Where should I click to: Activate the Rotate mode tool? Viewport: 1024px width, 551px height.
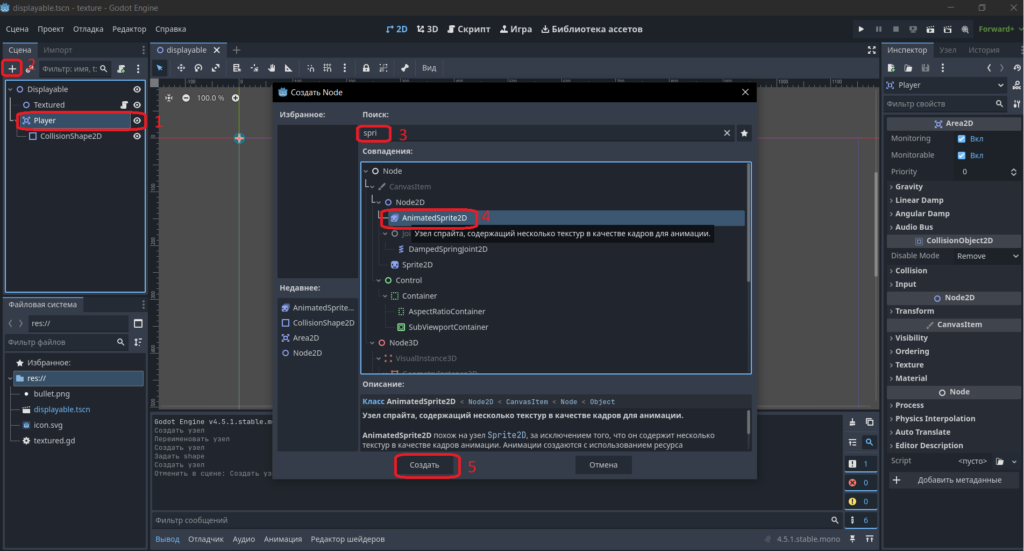(x=198, y=68)
